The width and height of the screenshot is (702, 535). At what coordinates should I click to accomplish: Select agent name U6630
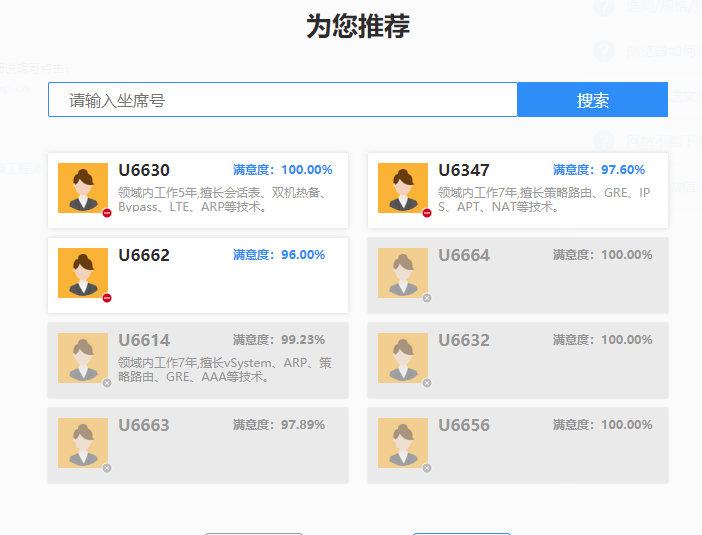(144, 171)
